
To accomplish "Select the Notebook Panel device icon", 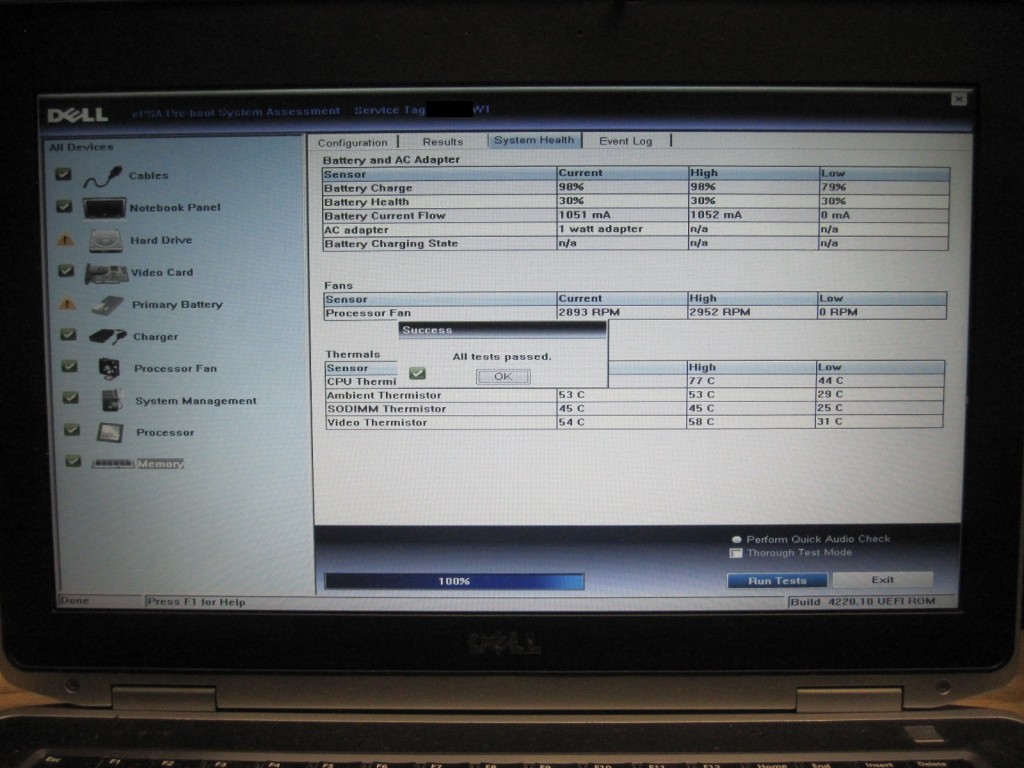I will coord(104,208).
